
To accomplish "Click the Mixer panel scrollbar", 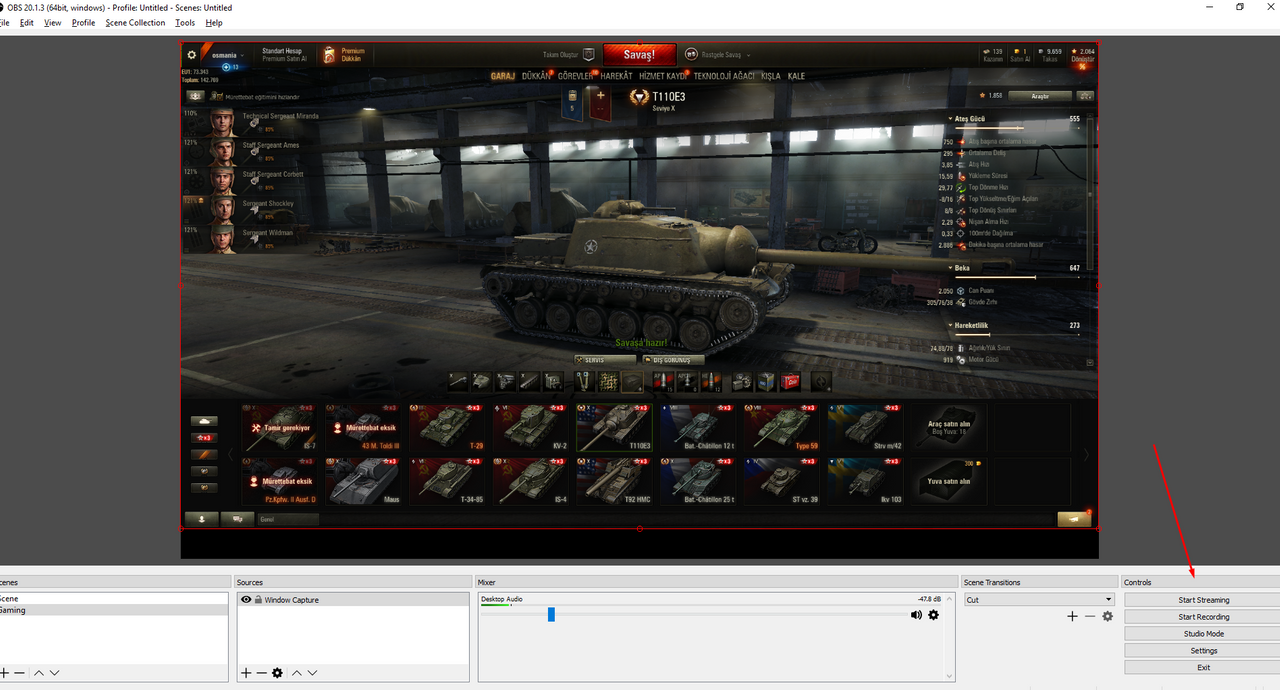I will click(x=949, y=636).
